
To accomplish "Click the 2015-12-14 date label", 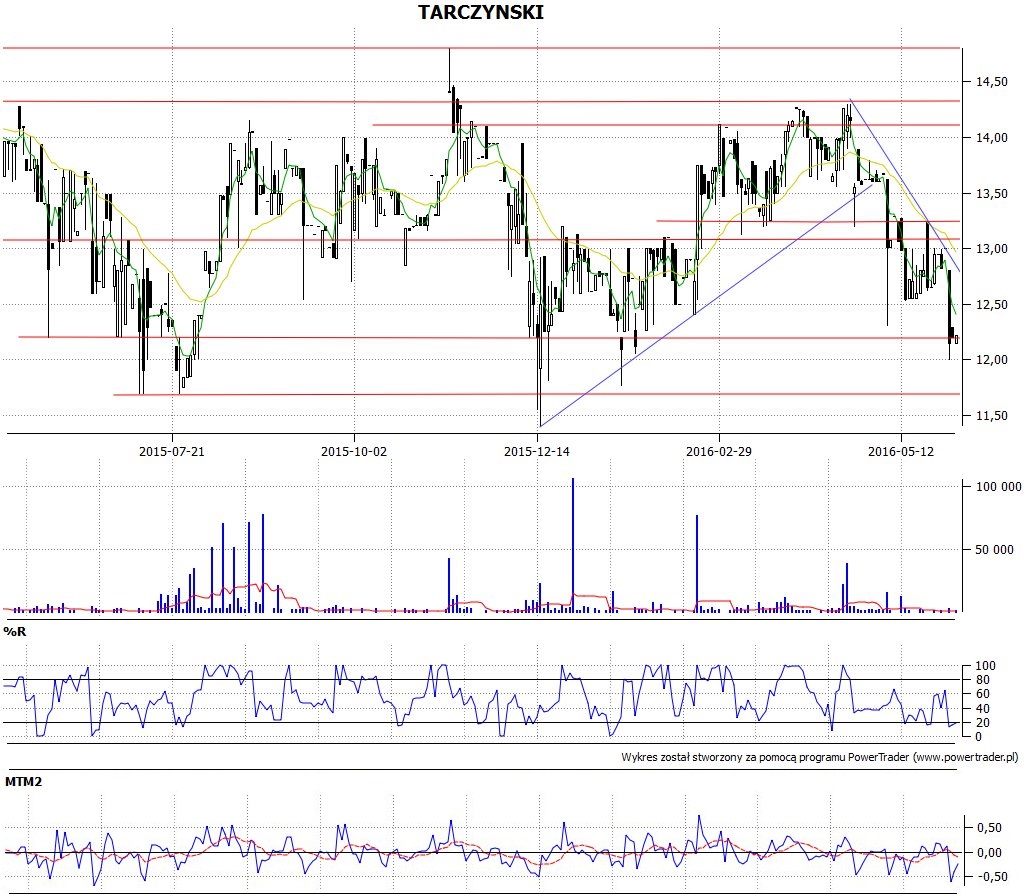I will [x=537, y=451].
